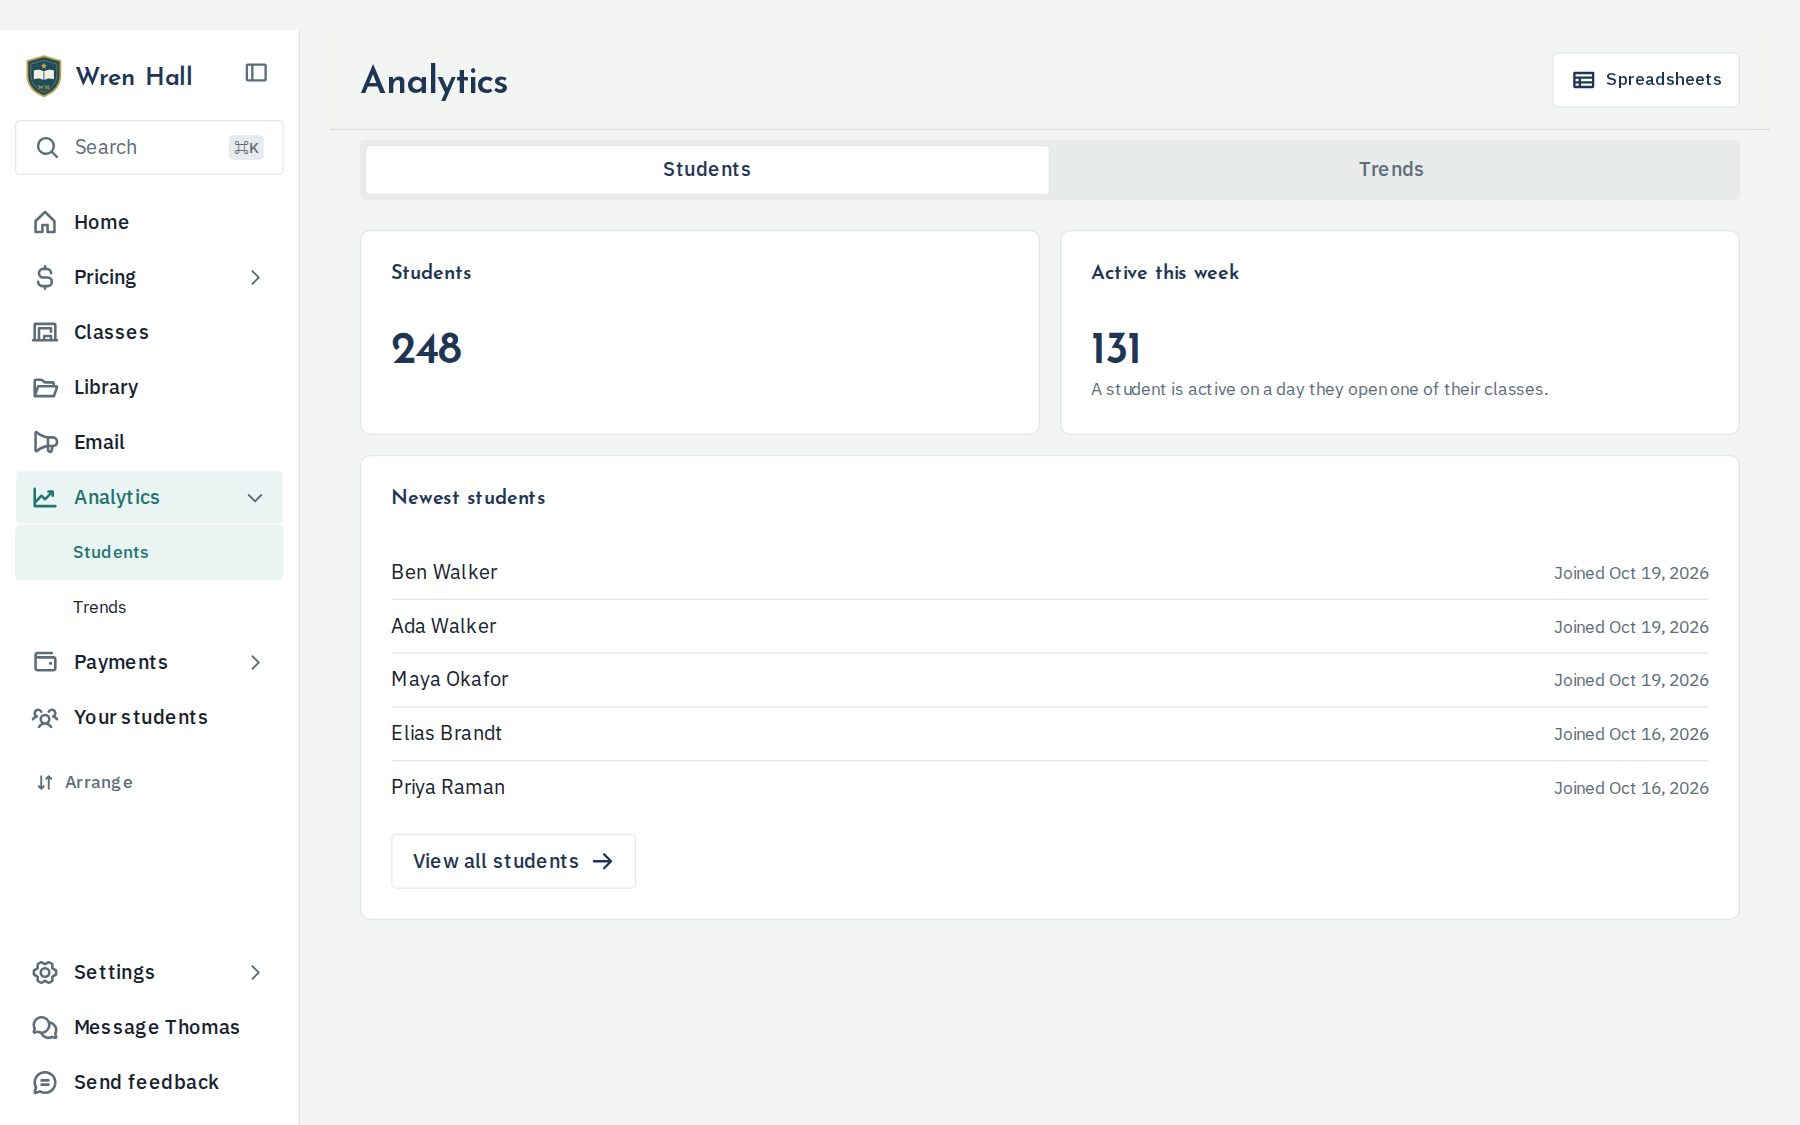The width and height of the screenshot is (1800, 1125).
Task: Click Arrange sidebar option
Action: (x=85, y=782)
